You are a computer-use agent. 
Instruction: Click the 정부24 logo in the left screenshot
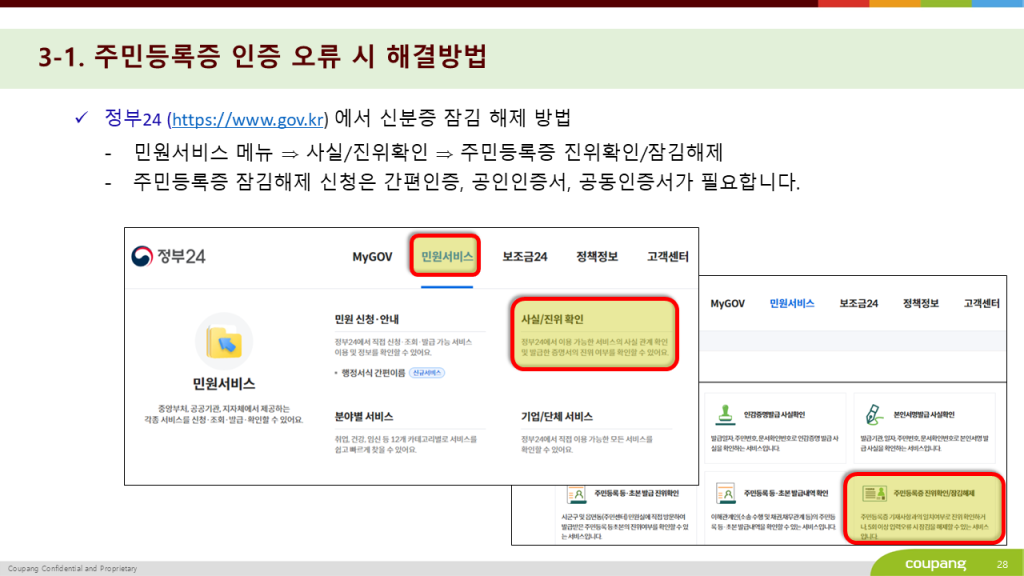coord(169,256)
